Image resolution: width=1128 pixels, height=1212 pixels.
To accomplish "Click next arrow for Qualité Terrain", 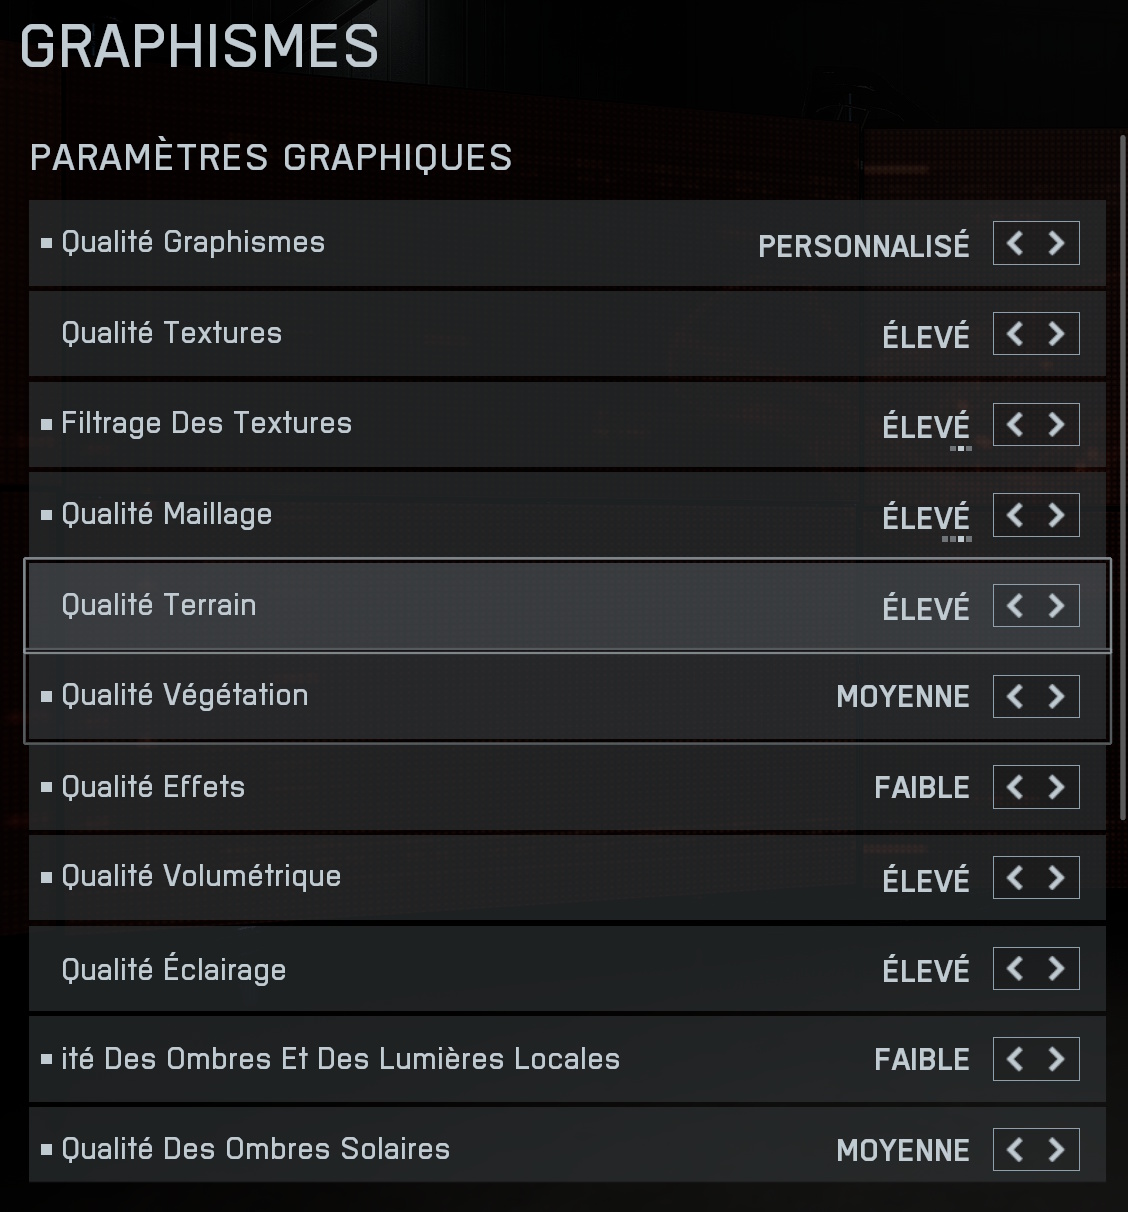I will coord(1057,606).
